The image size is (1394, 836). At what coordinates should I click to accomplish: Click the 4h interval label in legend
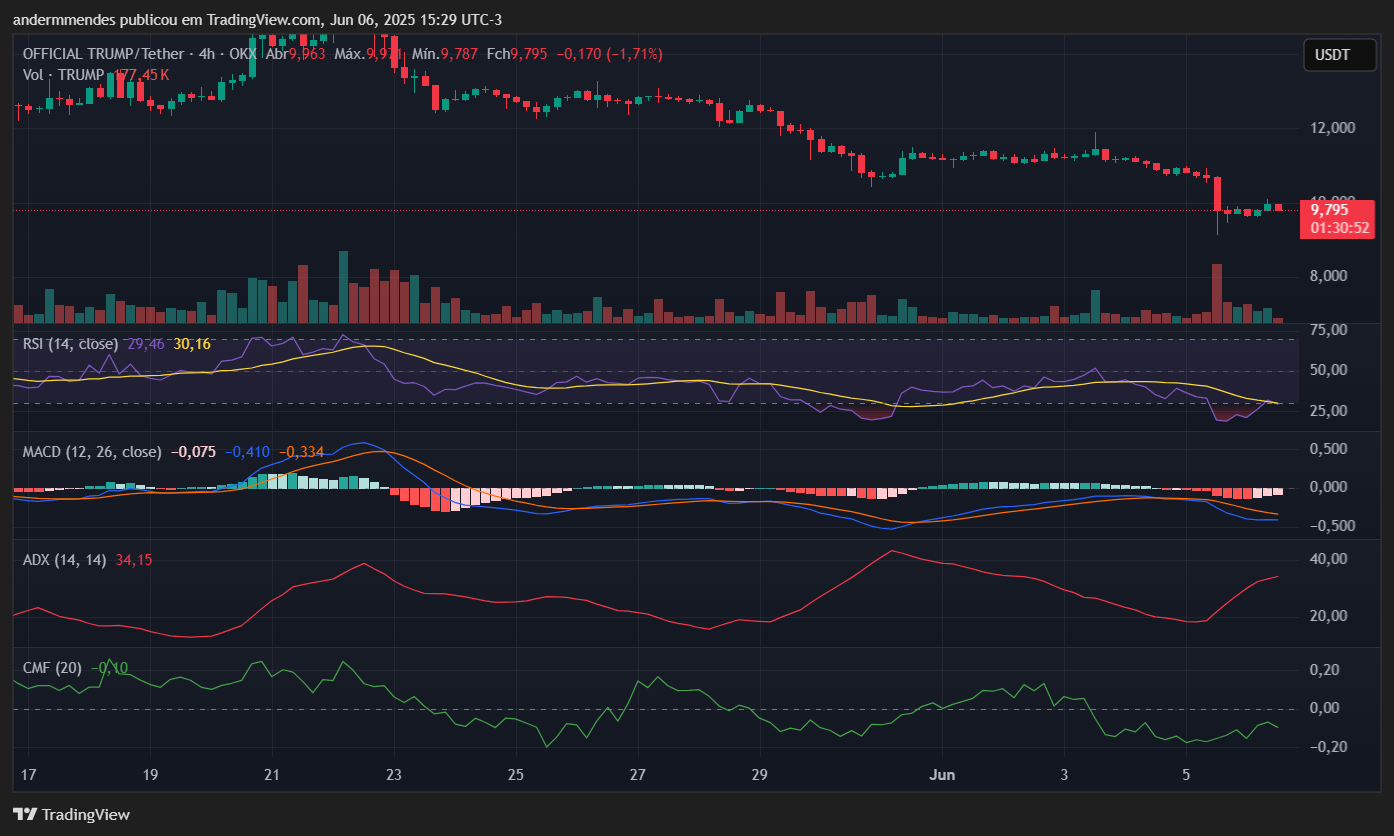point(207,54)
